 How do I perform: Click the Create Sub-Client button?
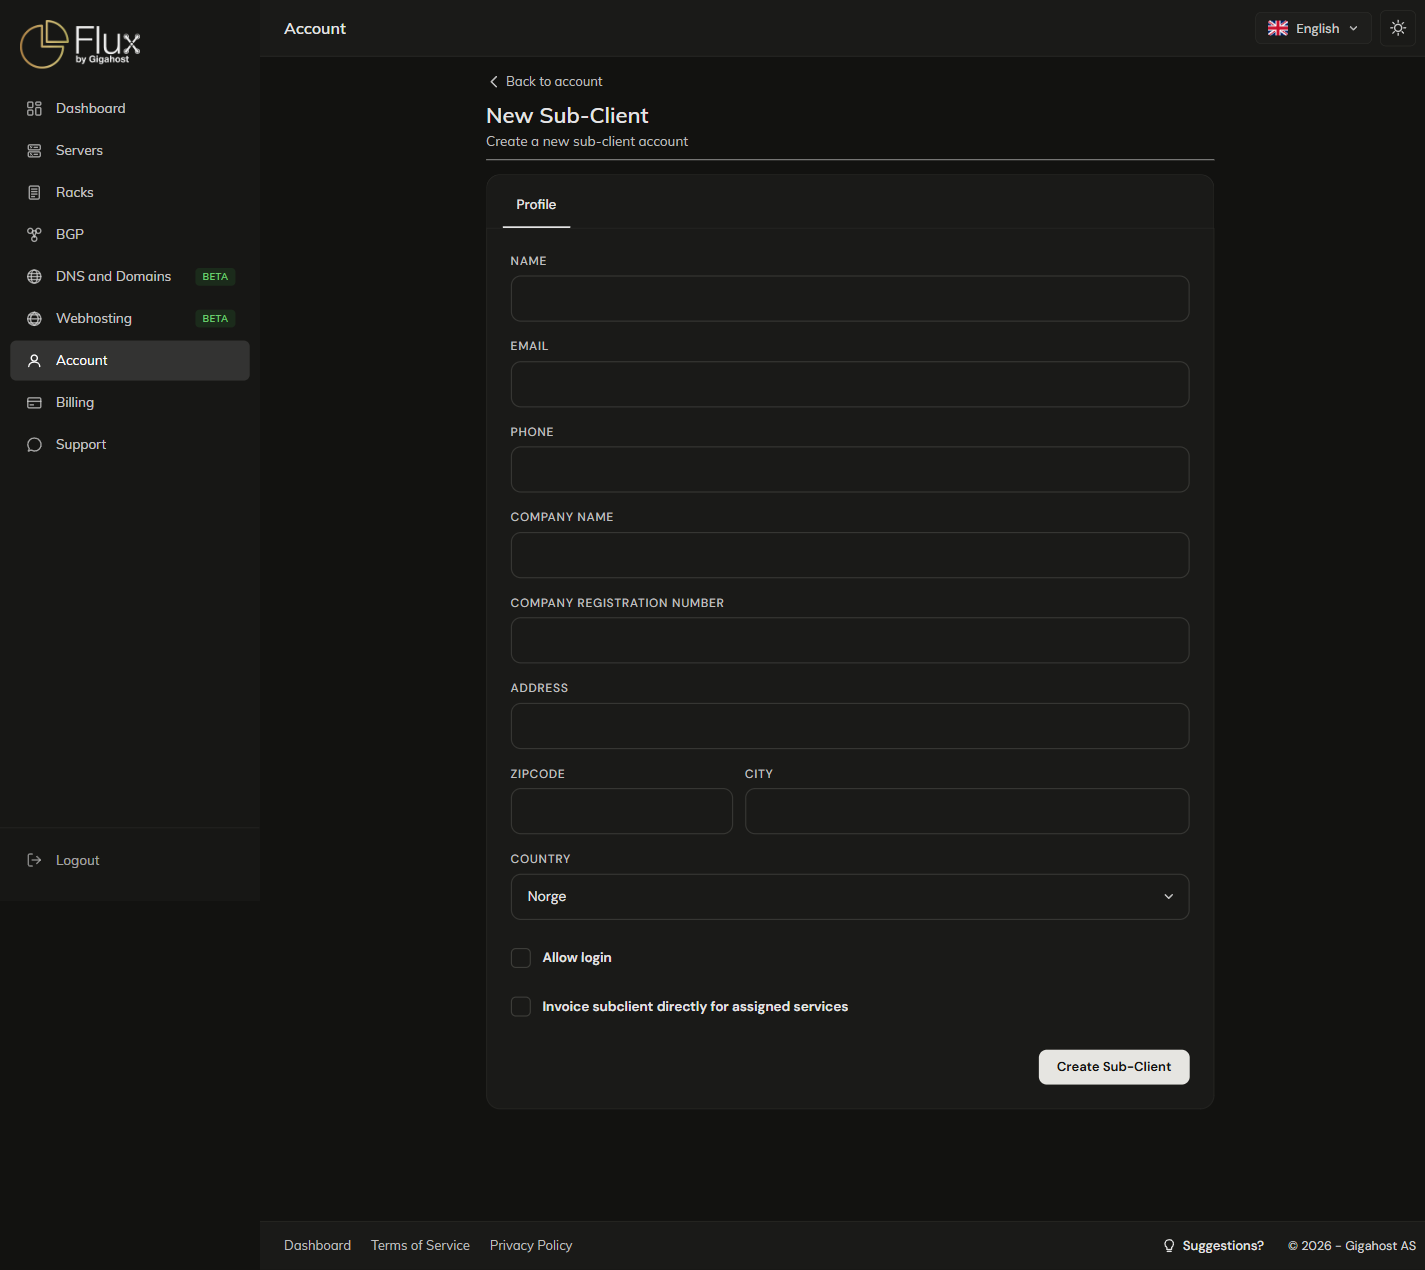(x=1114, y=1067)
